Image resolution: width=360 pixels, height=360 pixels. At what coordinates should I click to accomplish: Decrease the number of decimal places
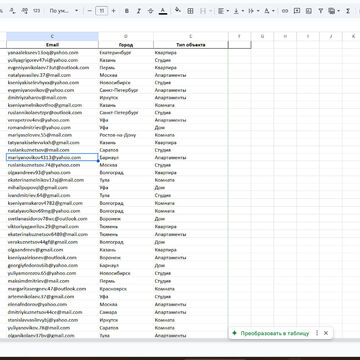12,11
